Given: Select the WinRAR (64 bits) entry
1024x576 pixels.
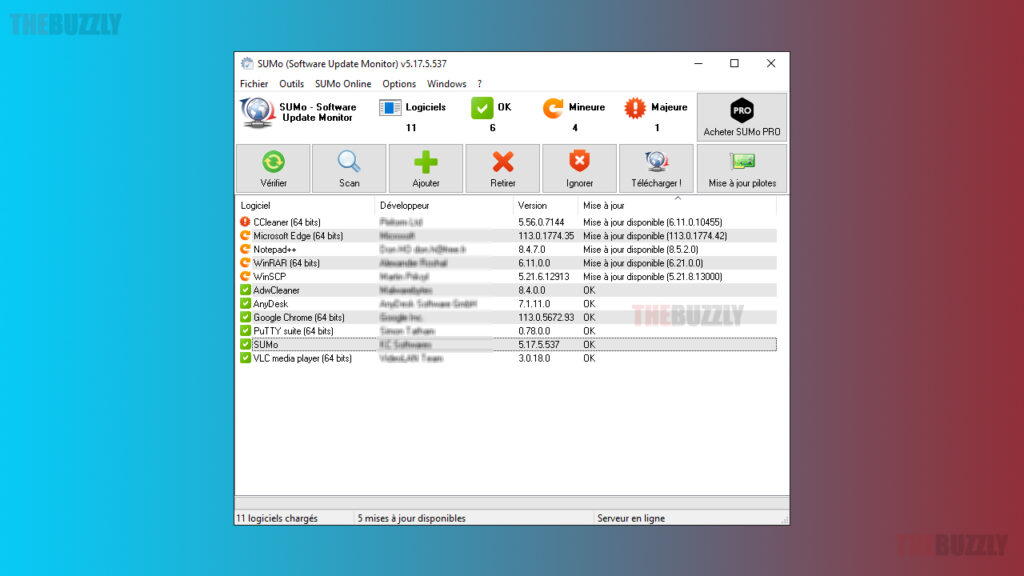Looking at the screenshot, I should coord(286,263).
